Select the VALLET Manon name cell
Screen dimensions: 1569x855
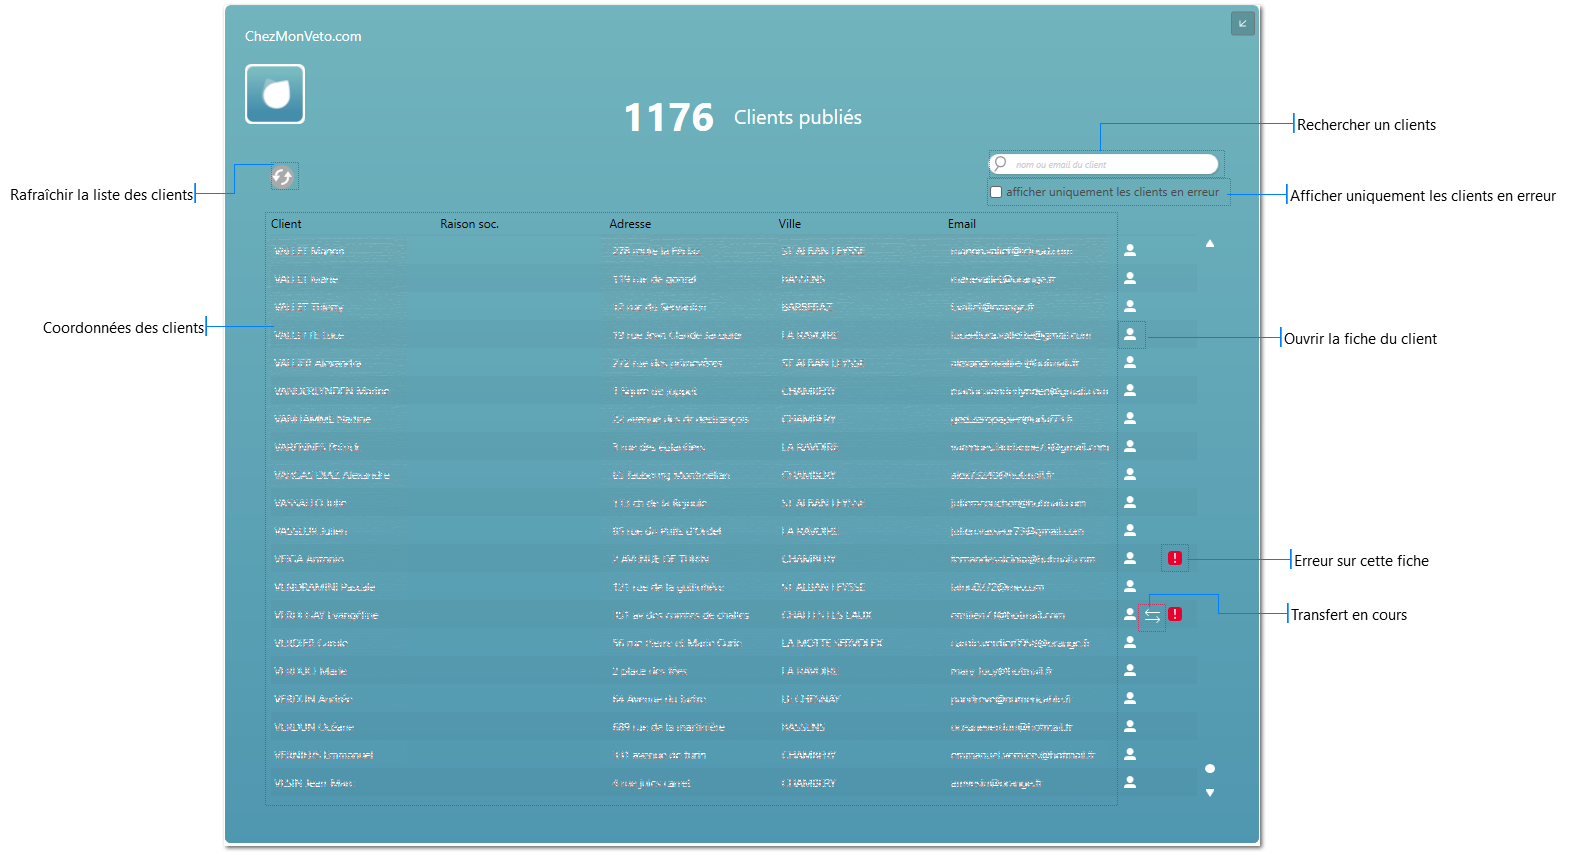coord(309,251)
